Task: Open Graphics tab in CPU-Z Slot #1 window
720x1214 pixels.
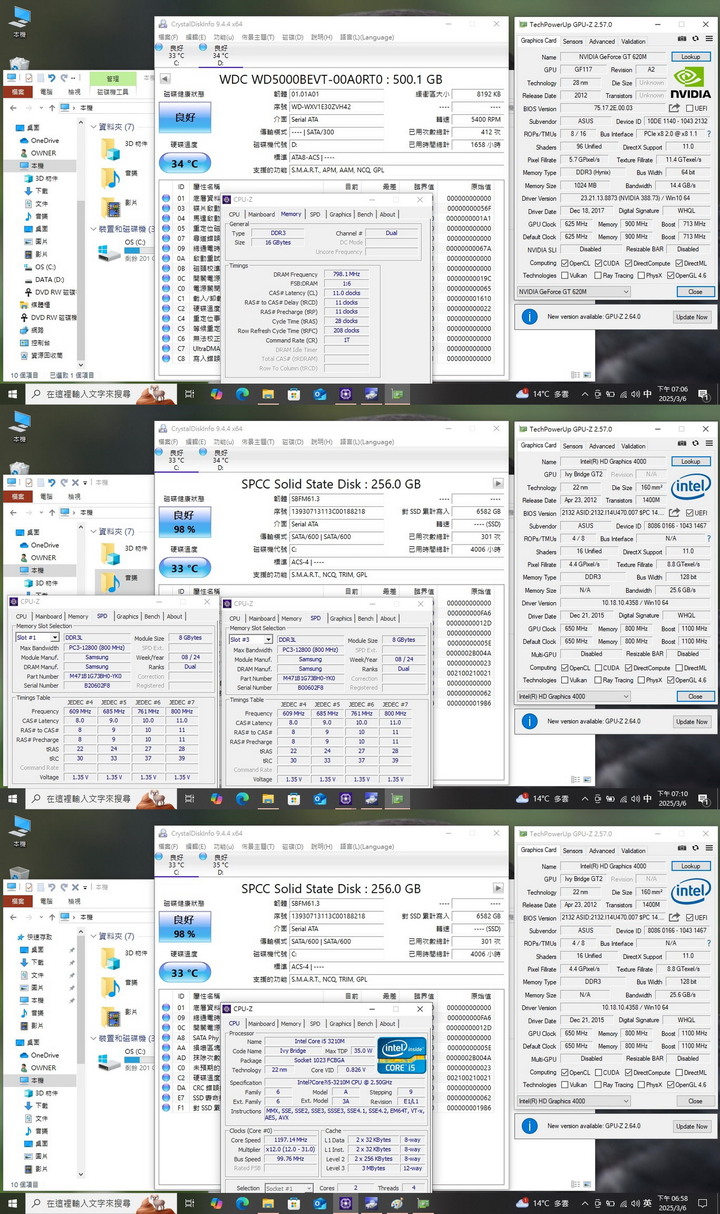Action: tap(127, 616)
